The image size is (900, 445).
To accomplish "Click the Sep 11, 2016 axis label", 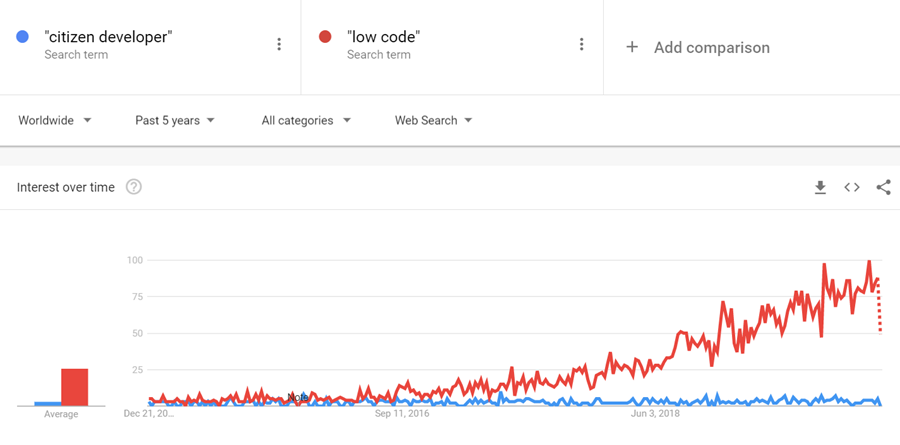I will pos(402,413).
